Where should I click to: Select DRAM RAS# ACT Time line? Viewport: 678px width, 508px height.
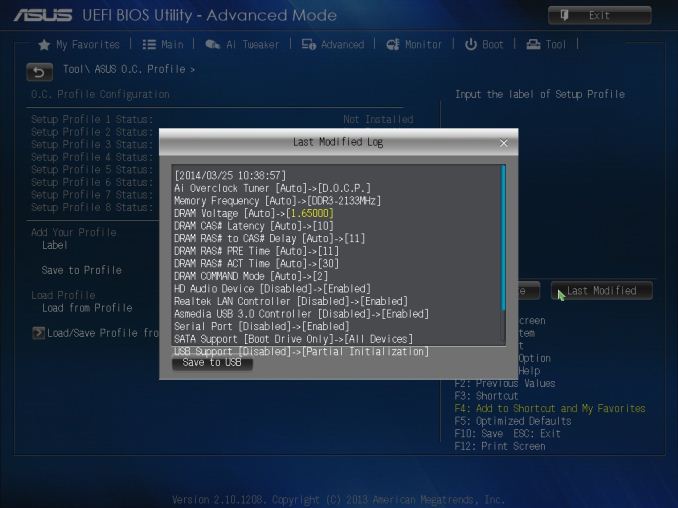pyautogui.click(x=256, y=263)
